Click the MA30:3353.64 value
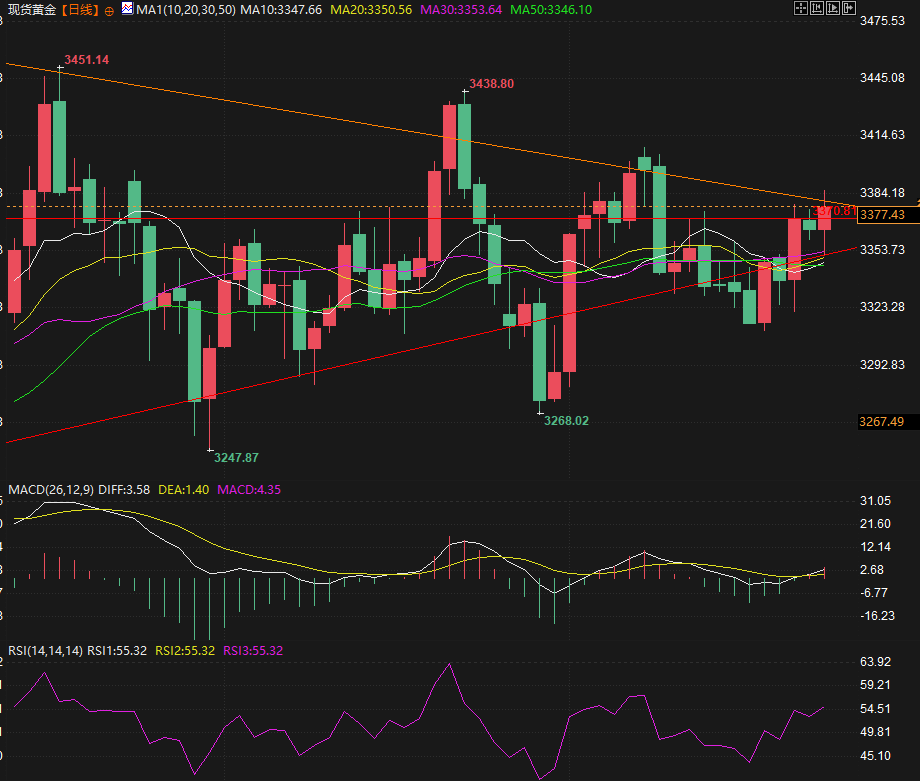Image resolution: width=920 pixels, height=781 pixels. click(x=461, y=10)
